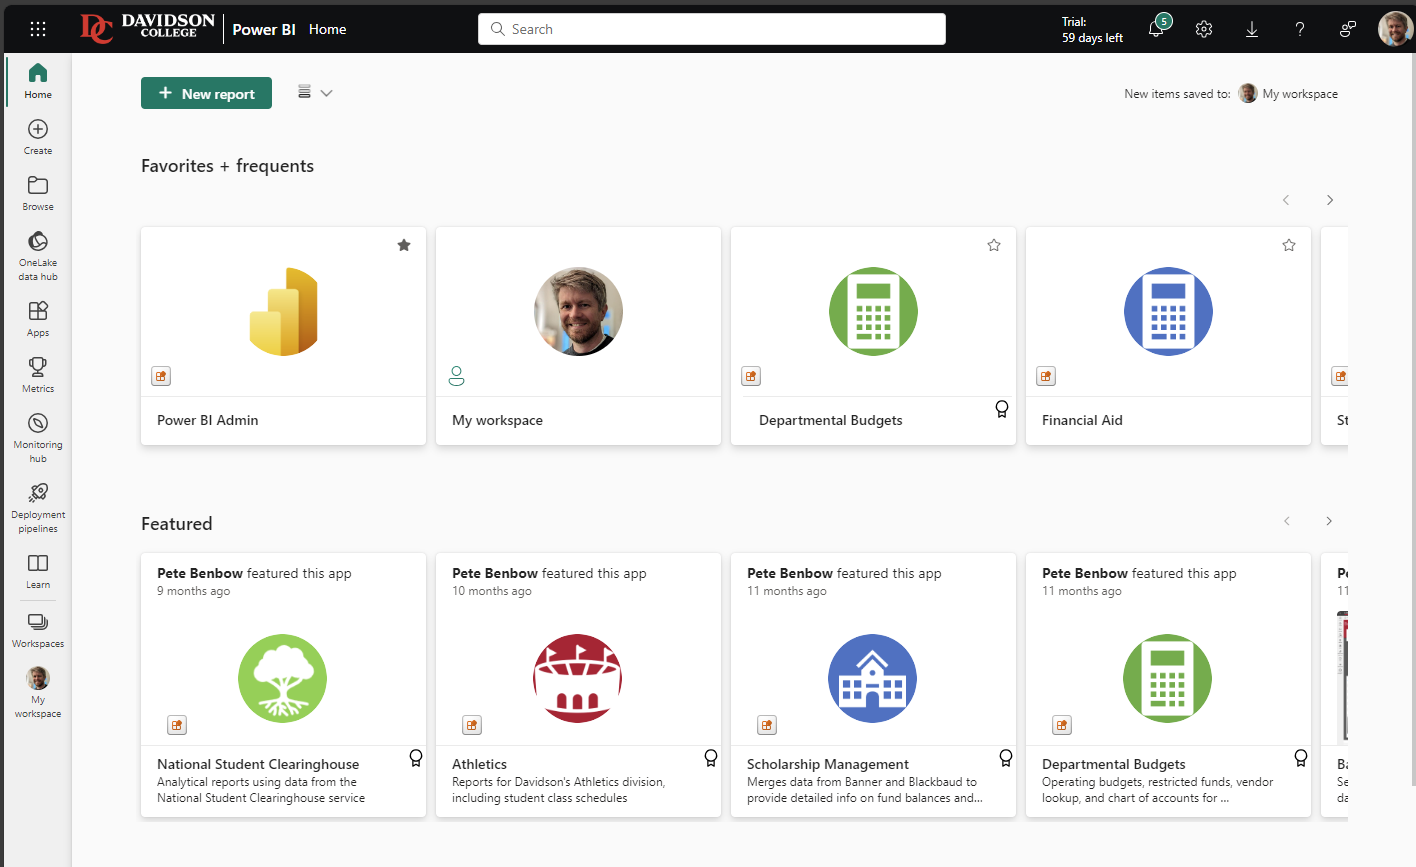Click Trial: 59 days left

pos(1092,29)
